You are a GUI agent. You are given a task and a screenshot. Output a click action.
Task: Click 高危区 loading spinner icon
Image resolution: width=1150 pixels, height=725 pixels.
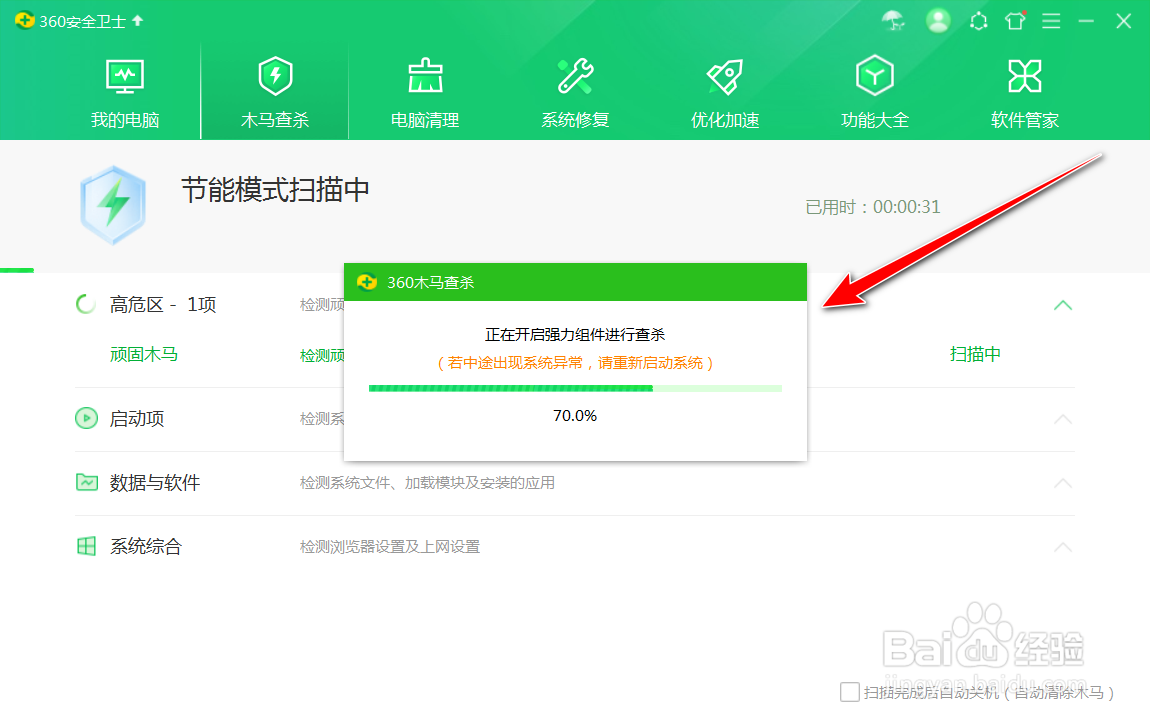click(x=86, y=304)
